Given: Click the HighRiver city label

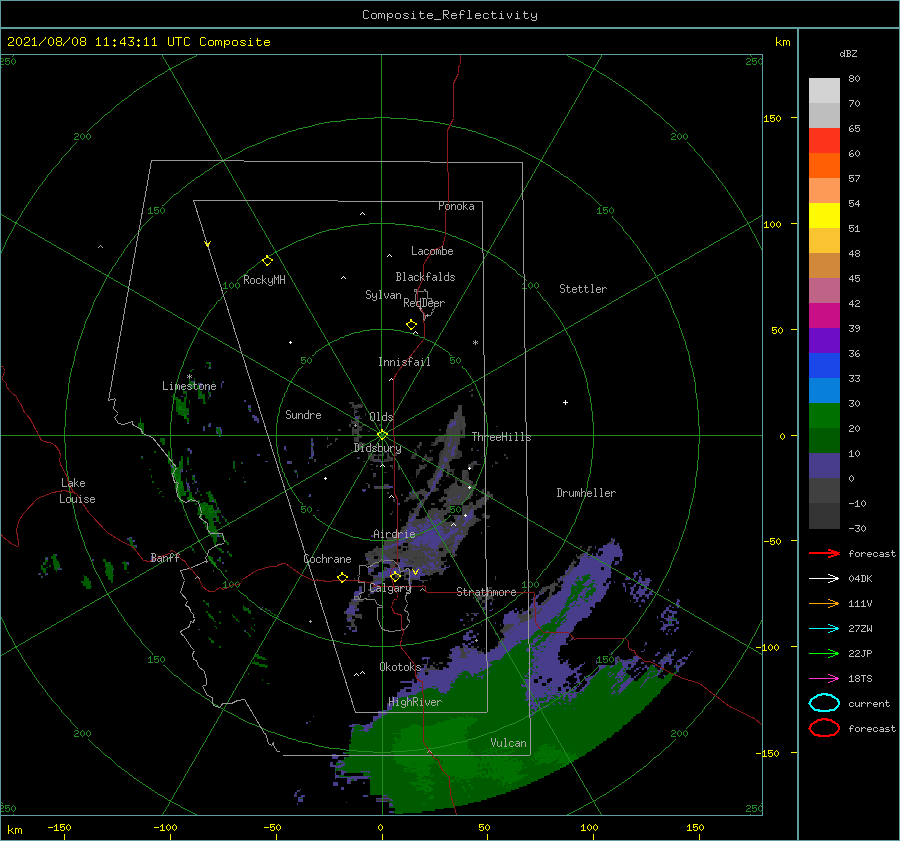Looking at the screenshot, I should [x=415, y=702].
